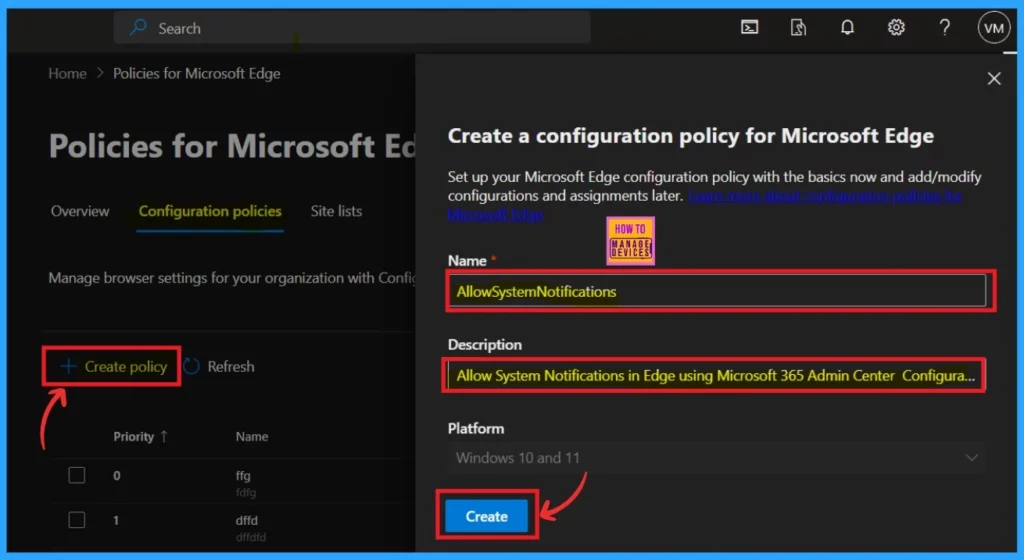The height and width of the screenshot is (560, 1024).
Task: Open the ffg policy
Action: (x=243, y=476)
